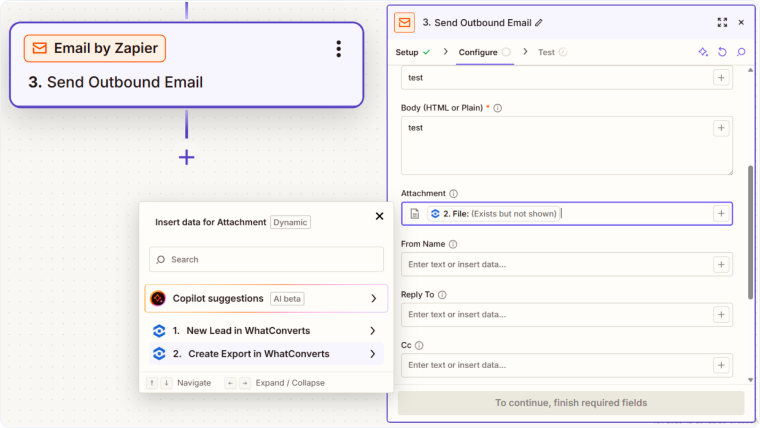Viewport: 760px width, 428px height.
Task: Click the plus button on the Subject field
Action: (721, 78)
